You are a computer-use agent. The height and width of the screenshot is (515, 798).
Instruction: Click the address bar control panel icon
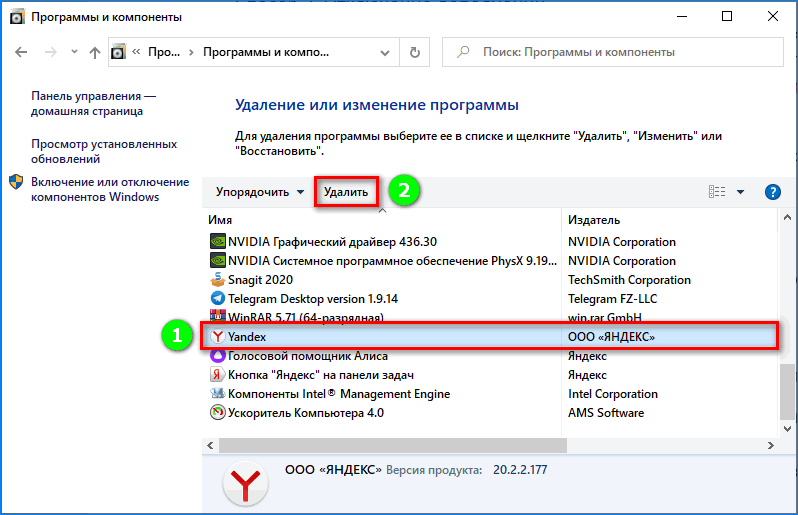click(118, 52)
